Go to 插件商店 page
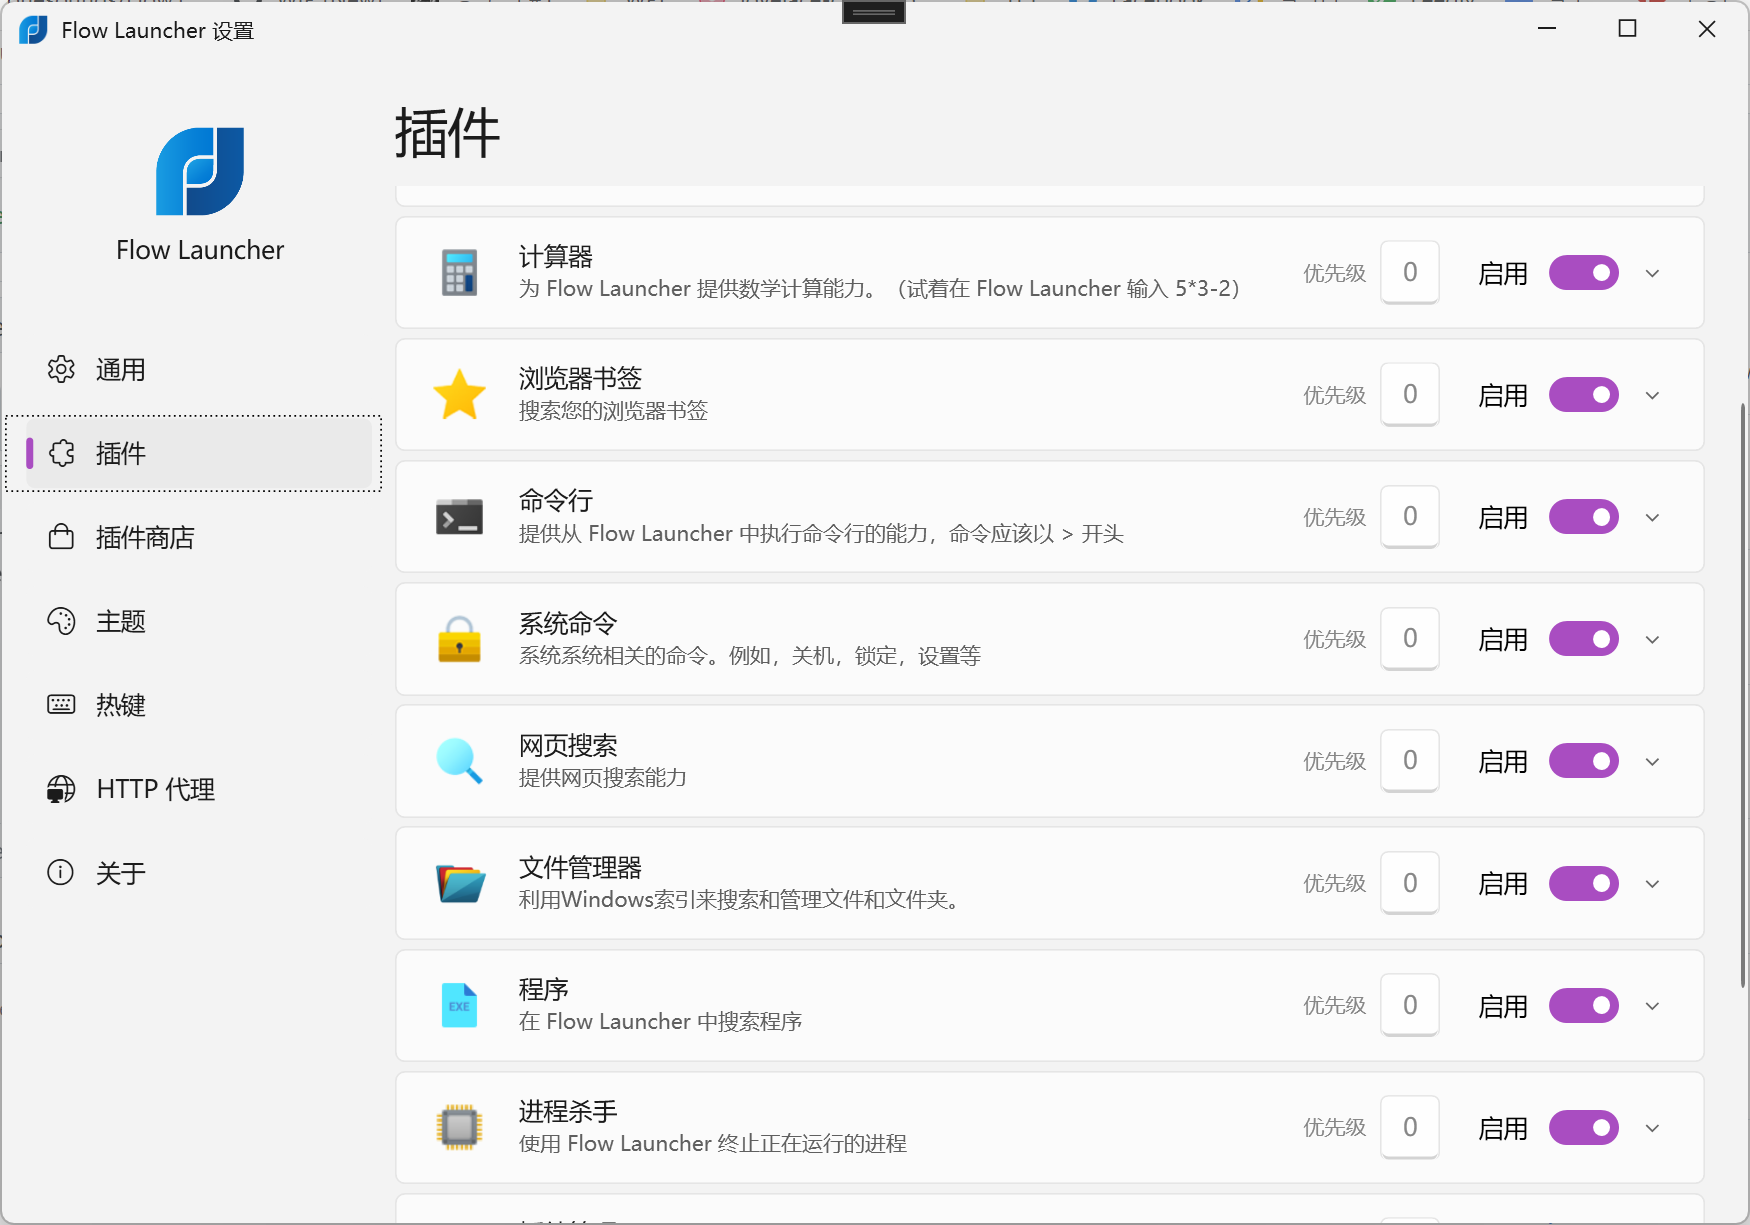 198,537
